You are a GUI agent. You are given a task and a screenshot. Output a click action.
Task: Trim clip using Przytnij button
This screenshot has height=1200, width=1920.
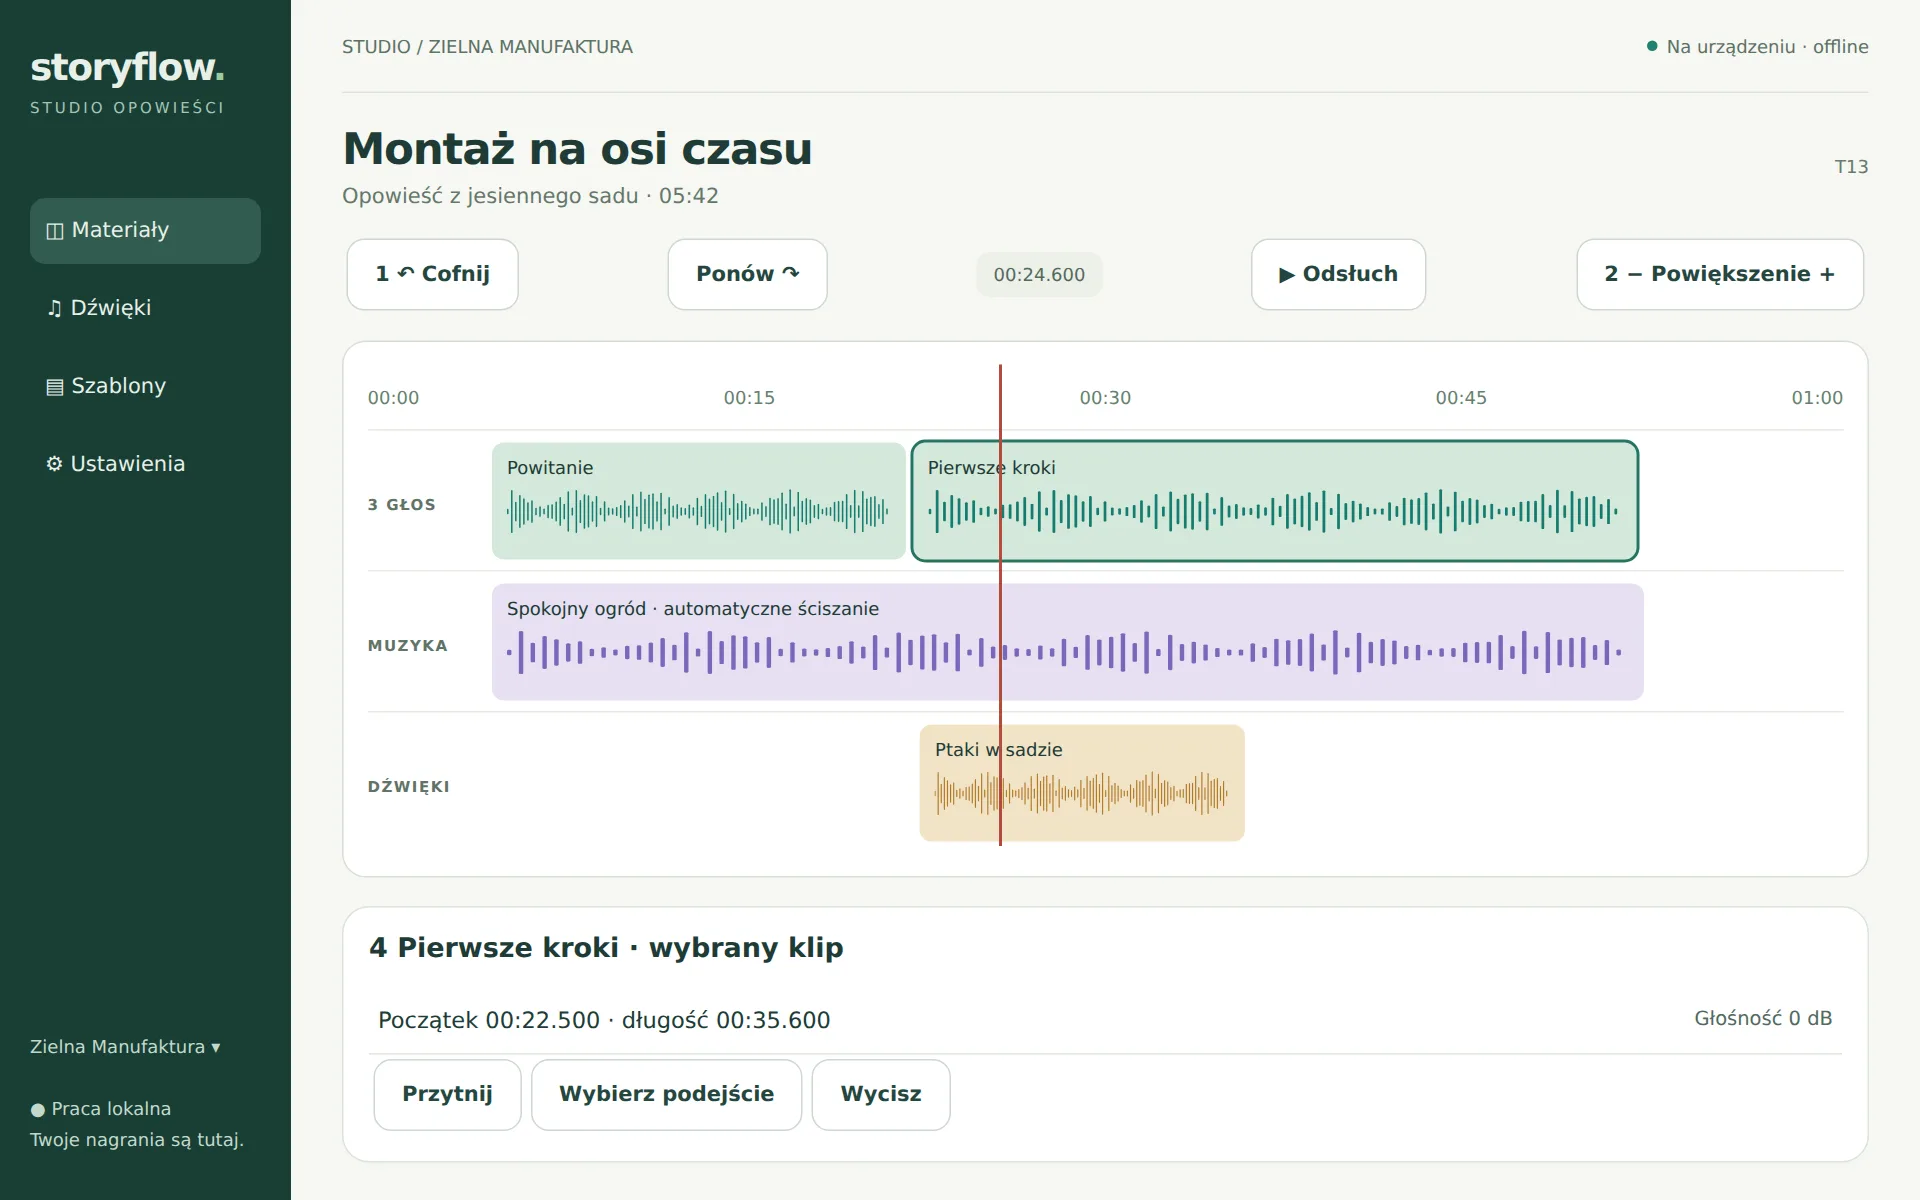pos(447,1095)
